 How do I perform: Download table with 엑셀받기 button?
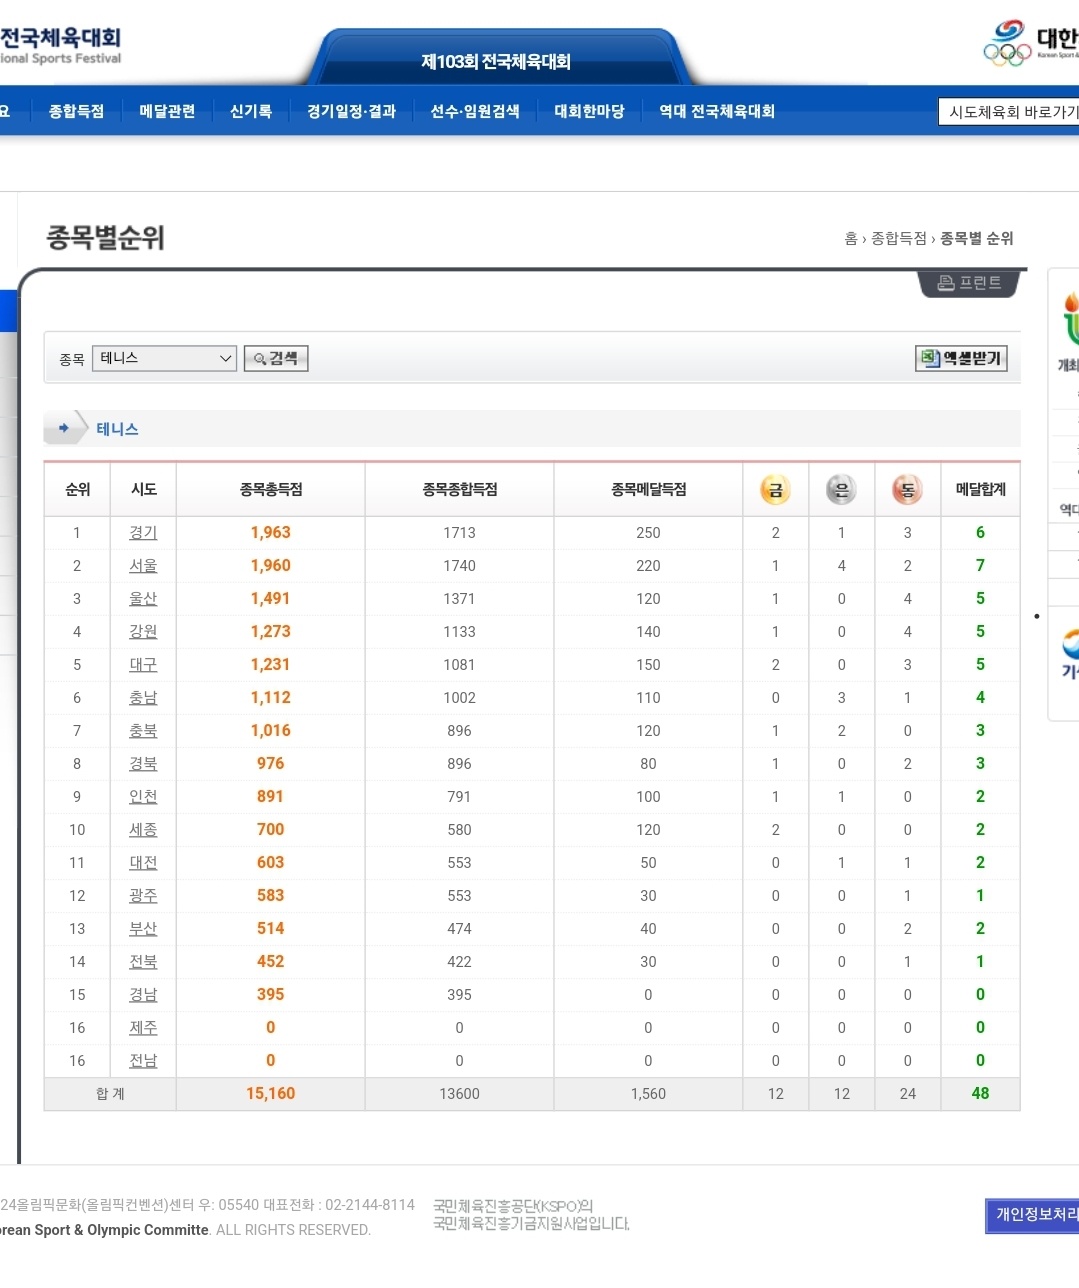[x=961, y=358]
